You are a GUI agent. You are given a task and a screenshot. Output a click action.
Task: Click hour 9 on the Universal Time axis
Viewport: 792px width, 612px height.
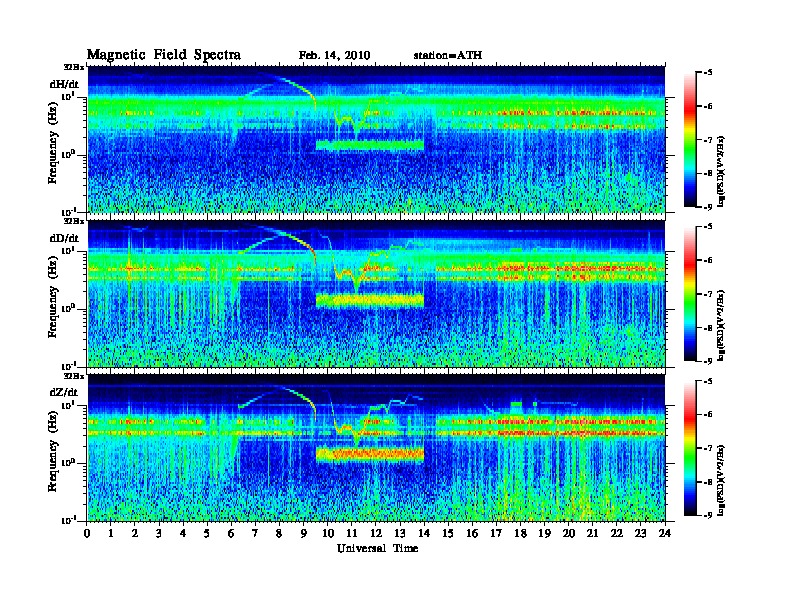click(x=304, y=533)
